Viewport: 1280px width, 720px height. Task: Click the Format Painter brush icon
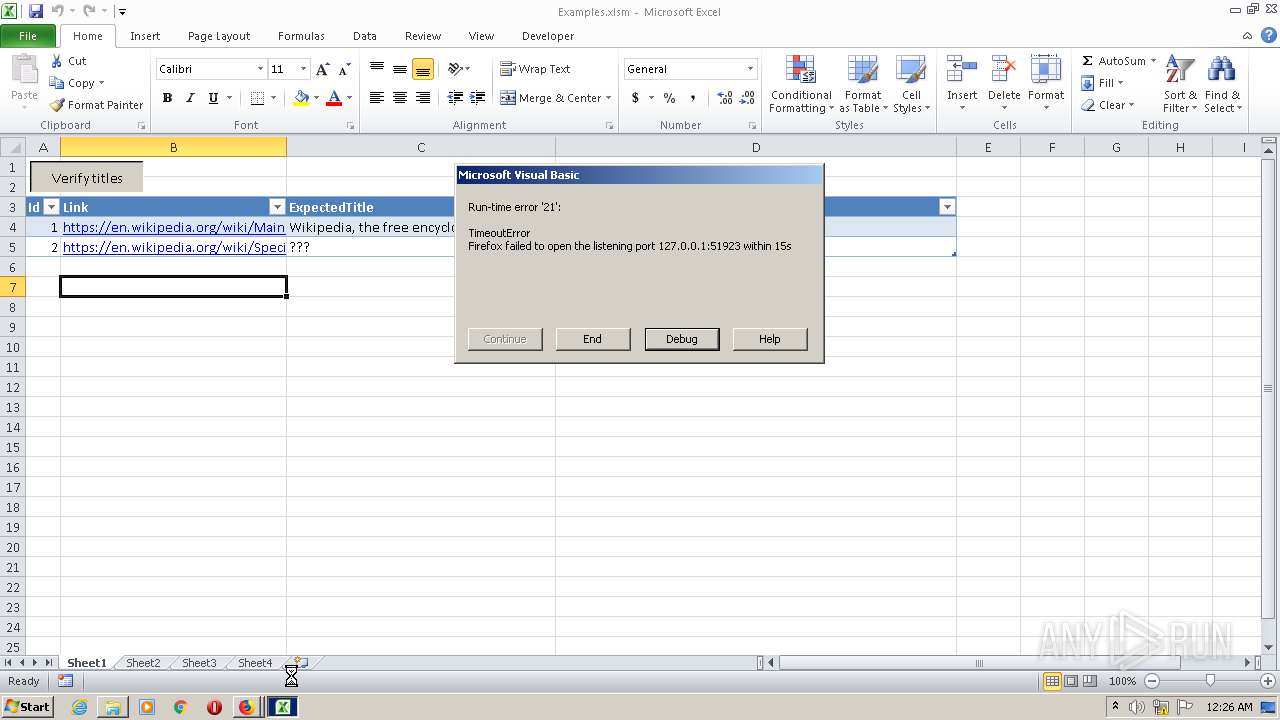click(57, 105)
